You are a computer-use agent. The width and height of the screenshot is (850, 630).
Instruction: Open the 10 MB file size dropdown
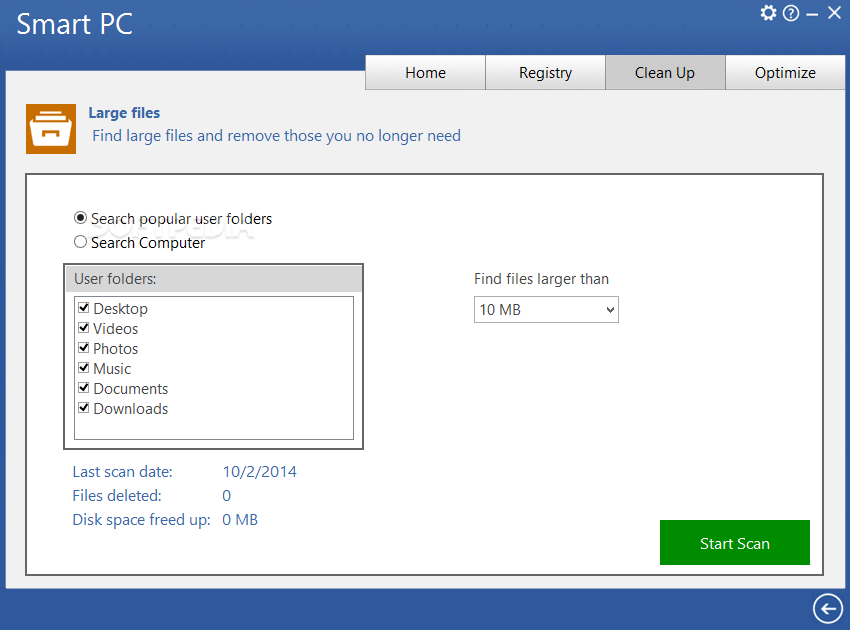point(546,310)
